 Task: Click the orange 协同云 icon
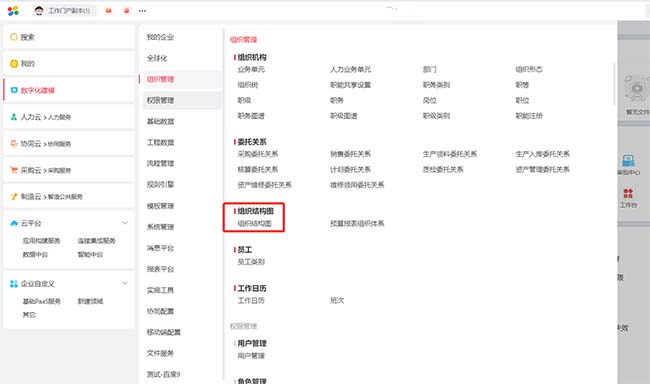tap(14, 143)
